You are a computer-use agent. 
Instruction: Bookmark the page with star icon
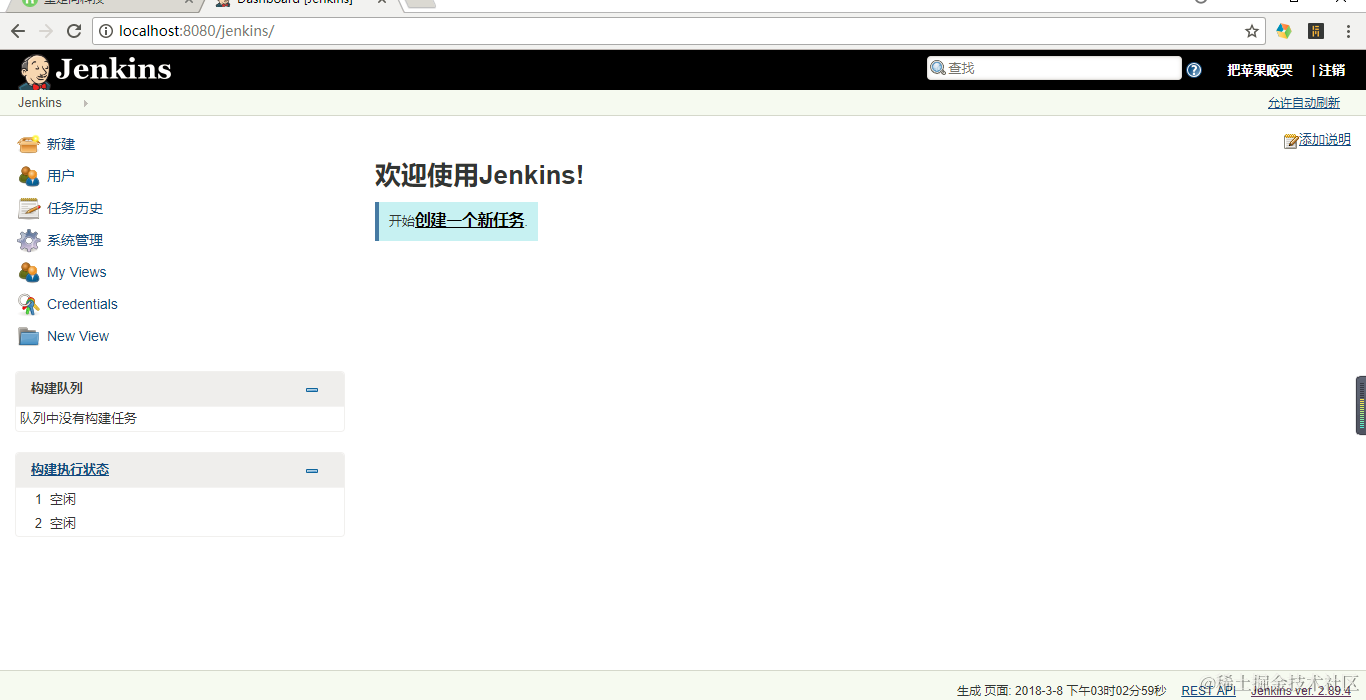[x=1252, y=31]
